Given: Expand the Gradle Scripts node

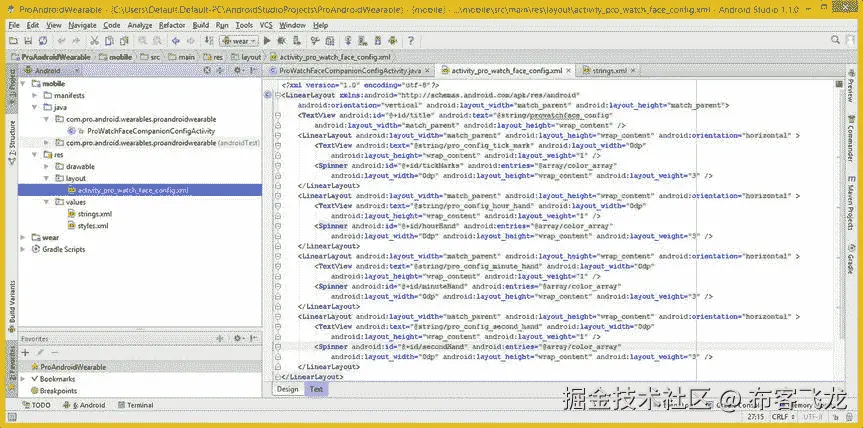Looking at the screenshot, I should (23, 249).
